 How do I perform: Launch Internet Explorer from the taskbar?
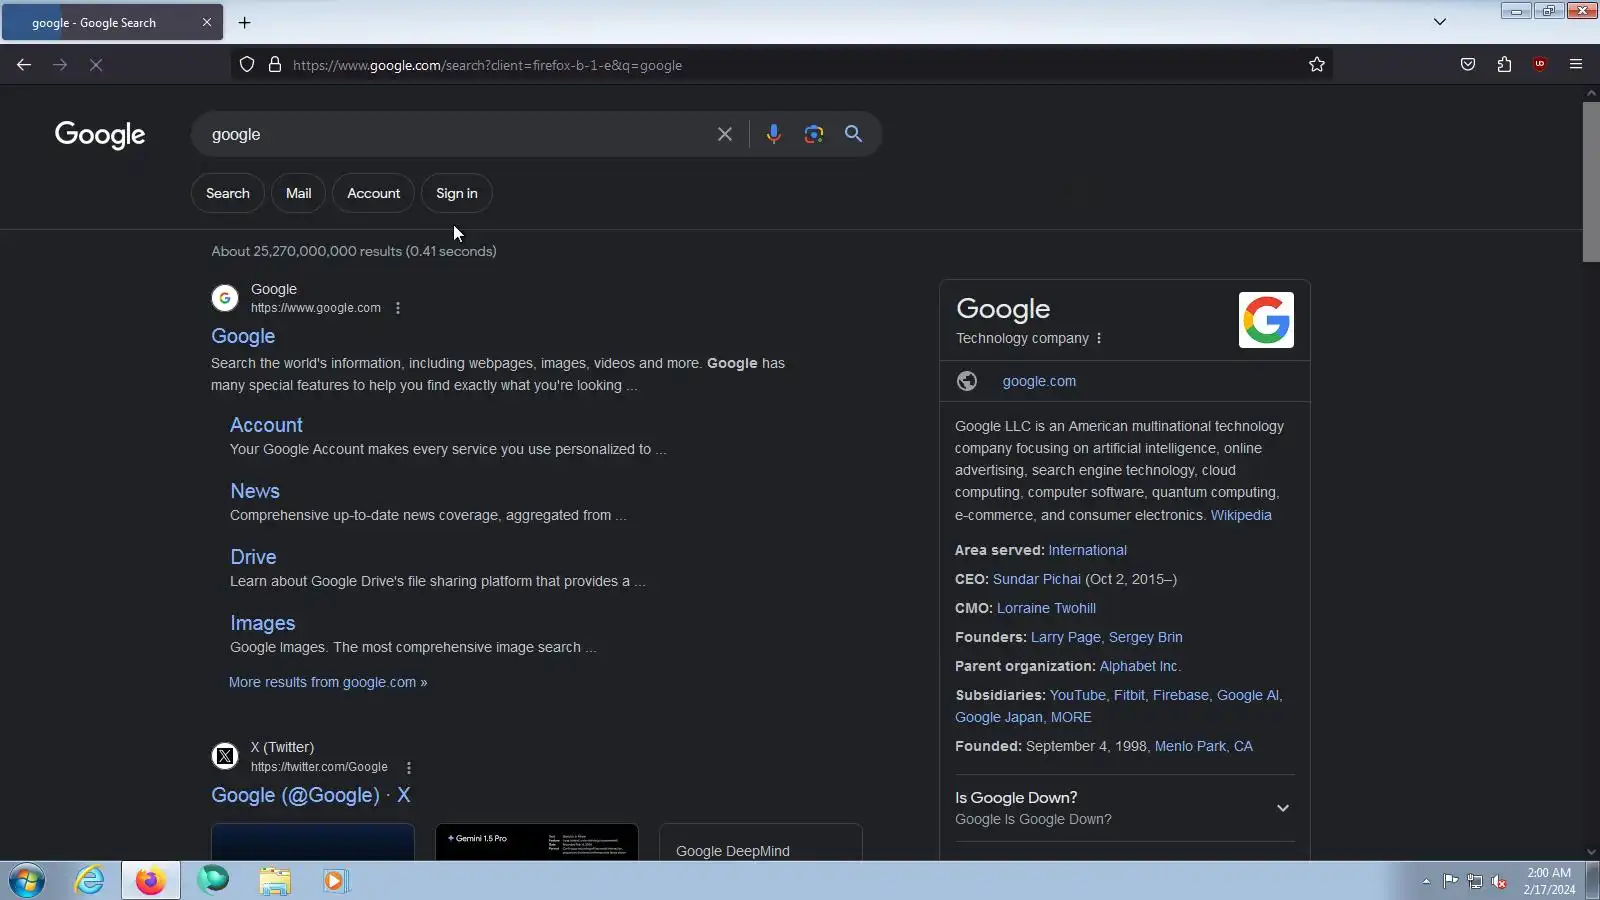coord(89,881)
